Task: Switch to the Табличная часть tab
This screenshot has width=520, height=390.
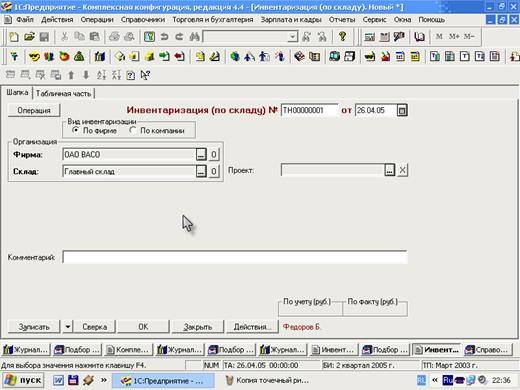Action: pos(63,94)
